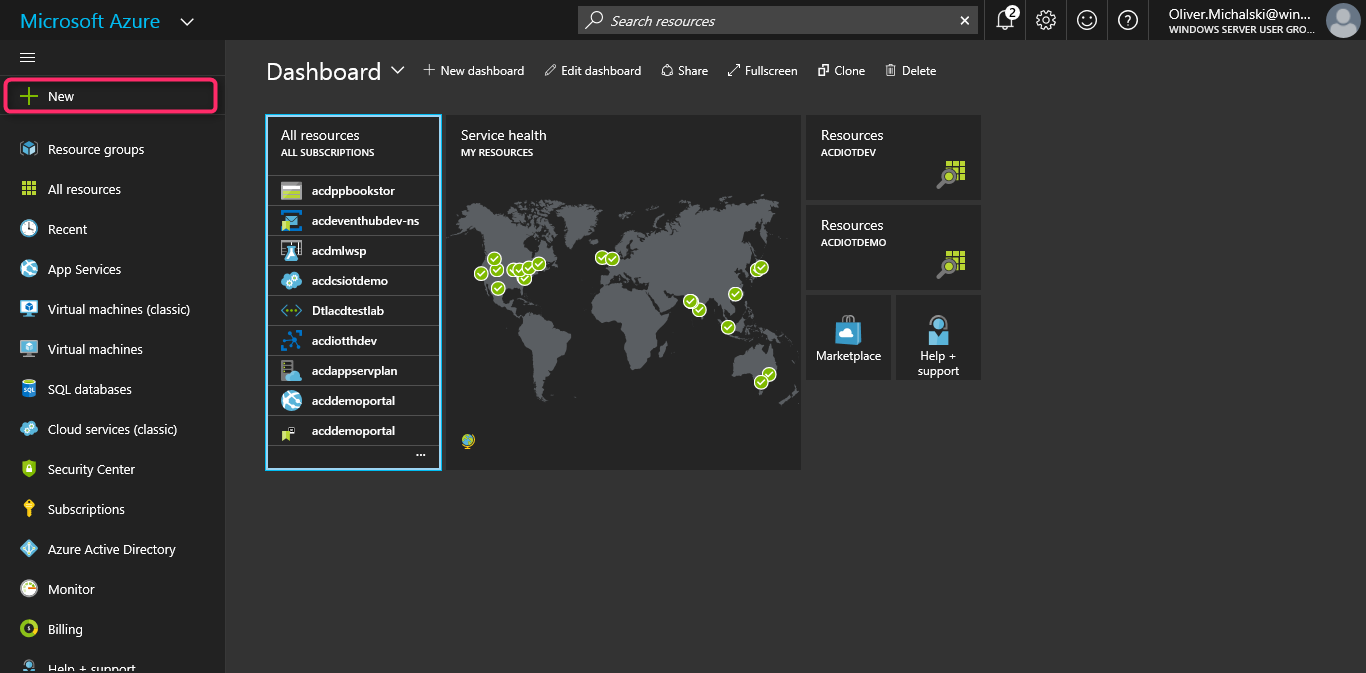
Task: Click the Security Center shield icon
Action: [x=29, y=469]
